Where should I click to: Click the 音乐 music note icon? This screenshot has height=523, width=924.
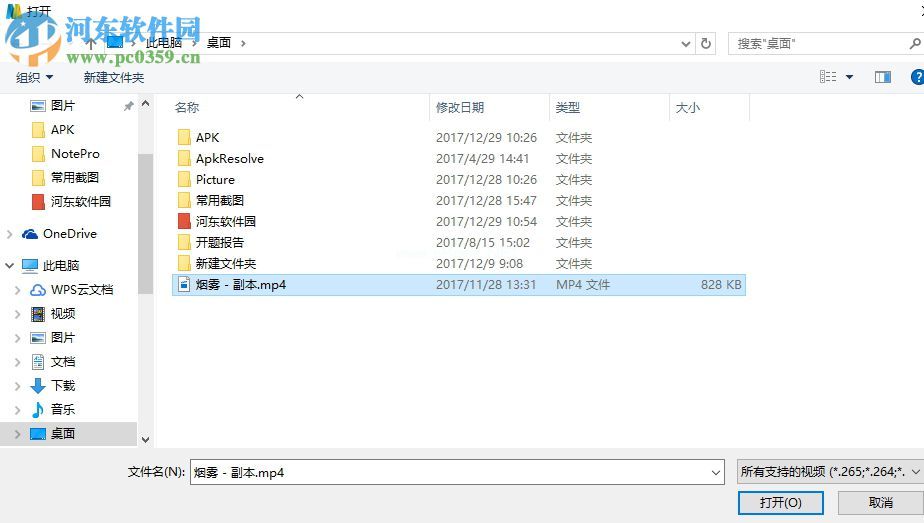(x=38, y=409)
